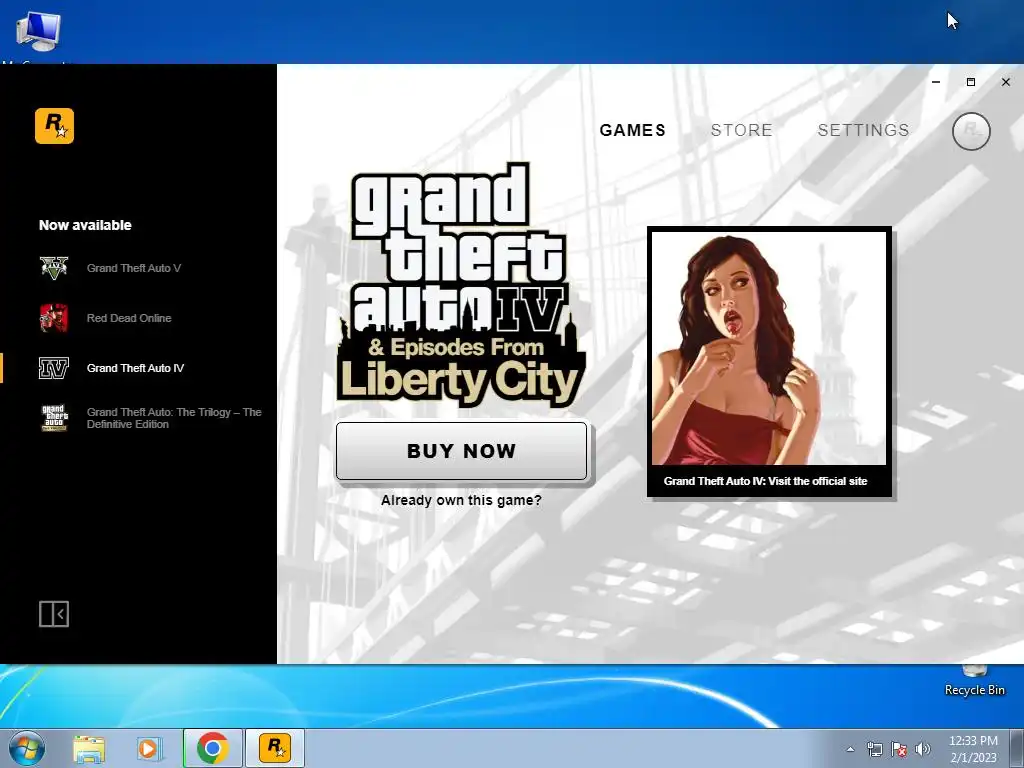Show hidden system tray icons
1024x768 pixels.
(x=850, y=749)
